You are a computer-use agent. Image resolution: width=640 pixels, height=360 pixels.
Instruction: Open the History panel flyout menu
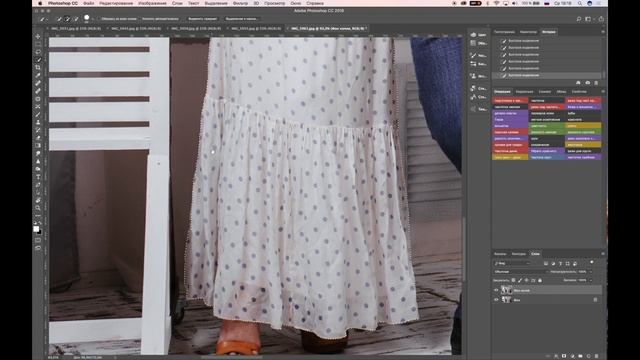603,32
